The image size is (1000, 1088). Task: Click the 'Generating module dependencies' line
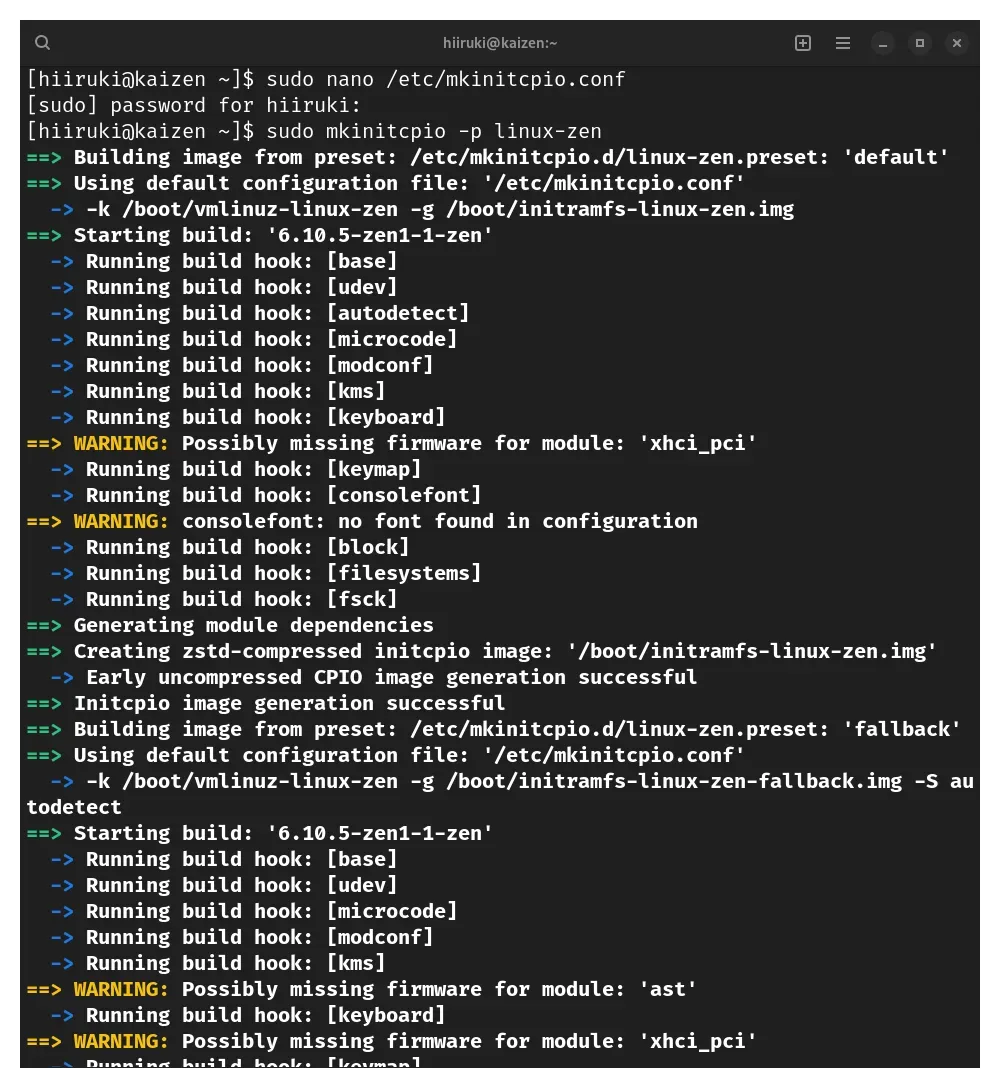pos(253,625)
